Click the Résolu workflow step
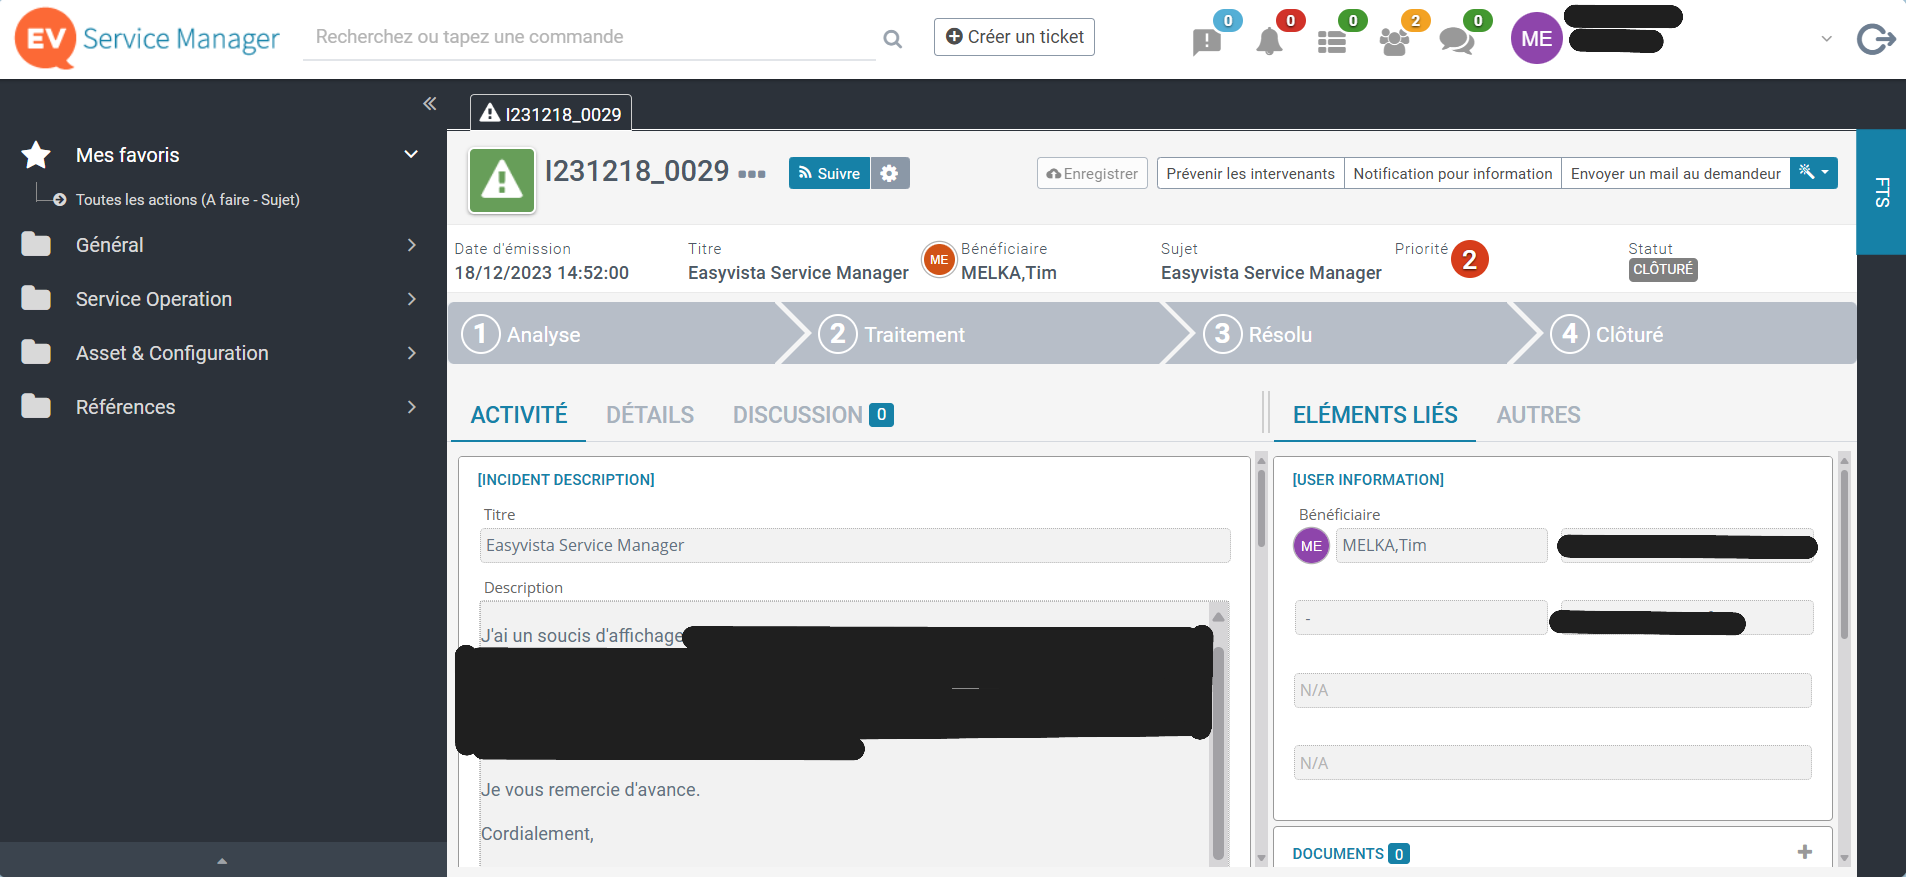 click(x=1279, y=334)
